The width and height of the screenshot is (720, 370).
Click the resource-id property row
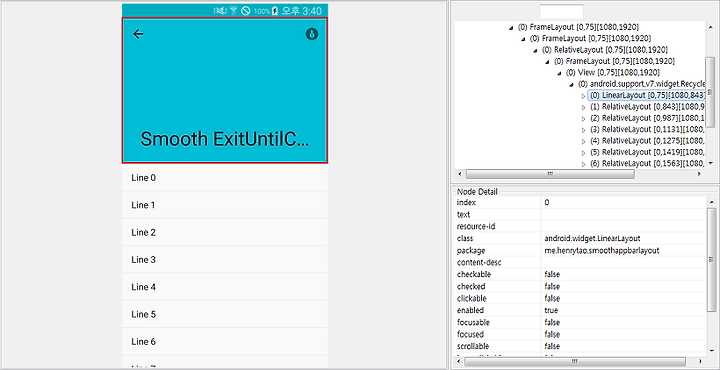pyautogui.click(x=580, y=226)
